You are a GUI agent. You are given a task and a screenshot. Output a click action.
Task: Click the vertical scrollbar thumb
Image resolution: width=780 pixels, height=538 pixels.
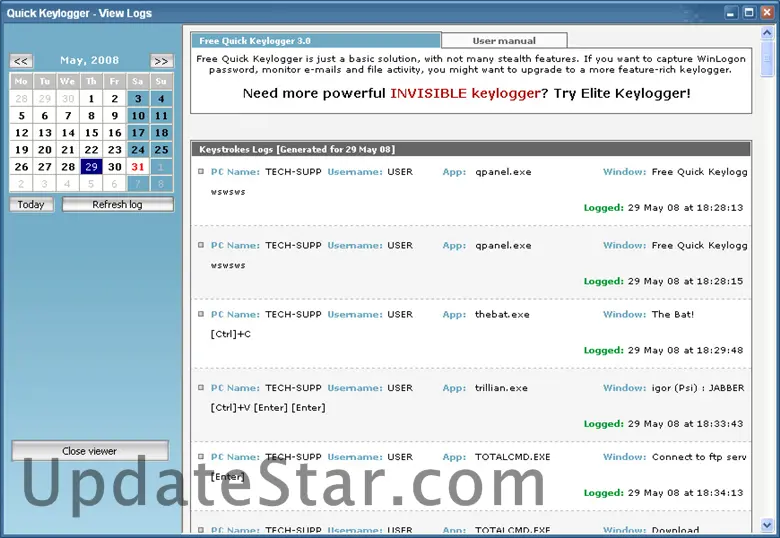[x=767, y=59]
